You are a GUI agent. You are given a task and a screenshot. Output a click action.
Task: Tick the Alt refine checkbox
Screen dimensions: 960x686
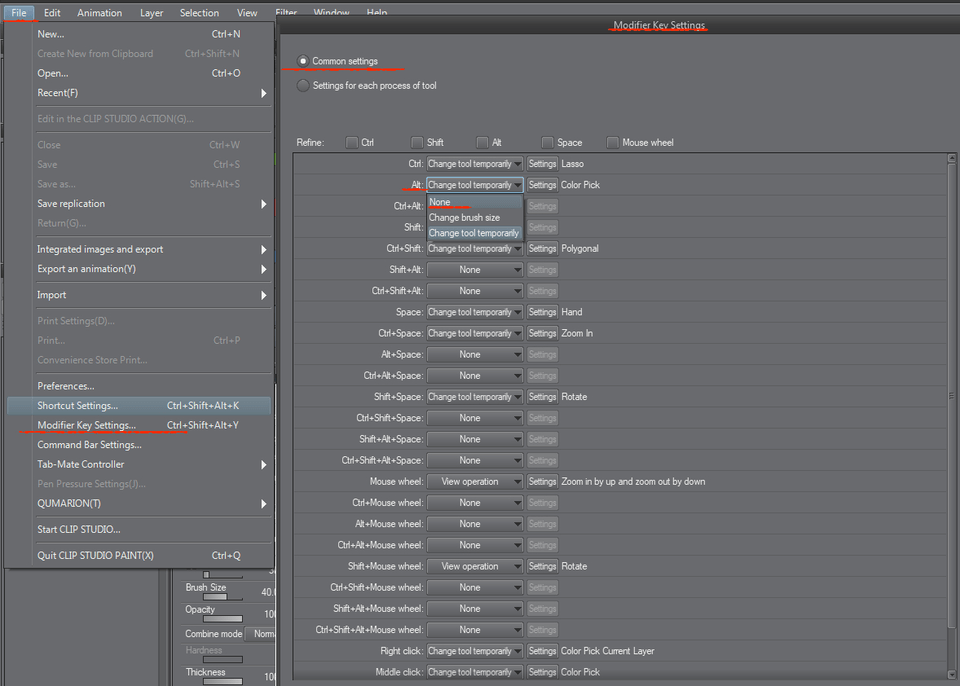tap(483, 143)
